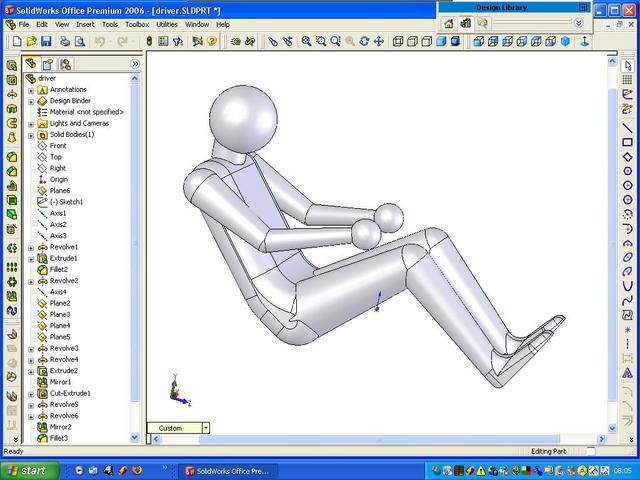Open the Custom view dropdown

[x=206, y=428]
